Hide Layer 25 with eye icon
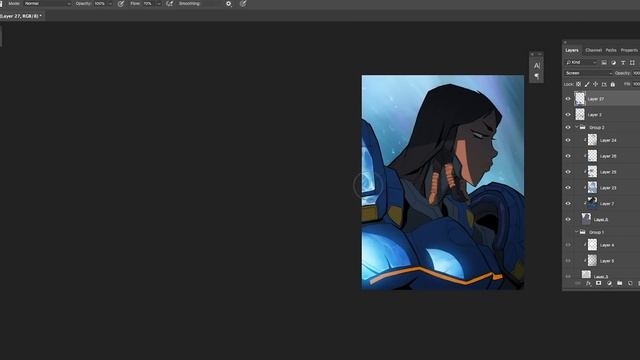 coord(568,172)
